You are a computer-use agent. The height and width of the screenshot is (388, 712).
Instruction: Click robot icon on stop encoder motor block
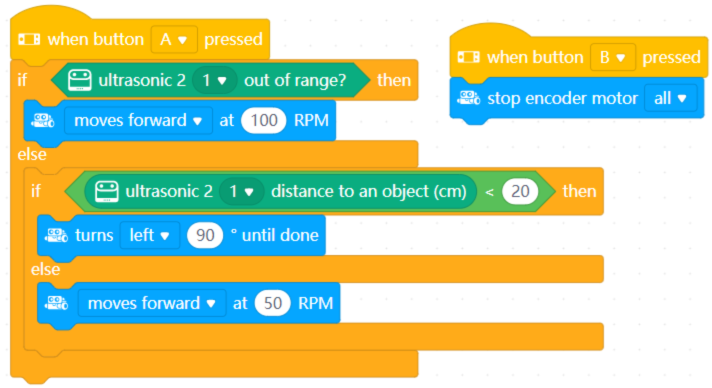coord(468,98)
